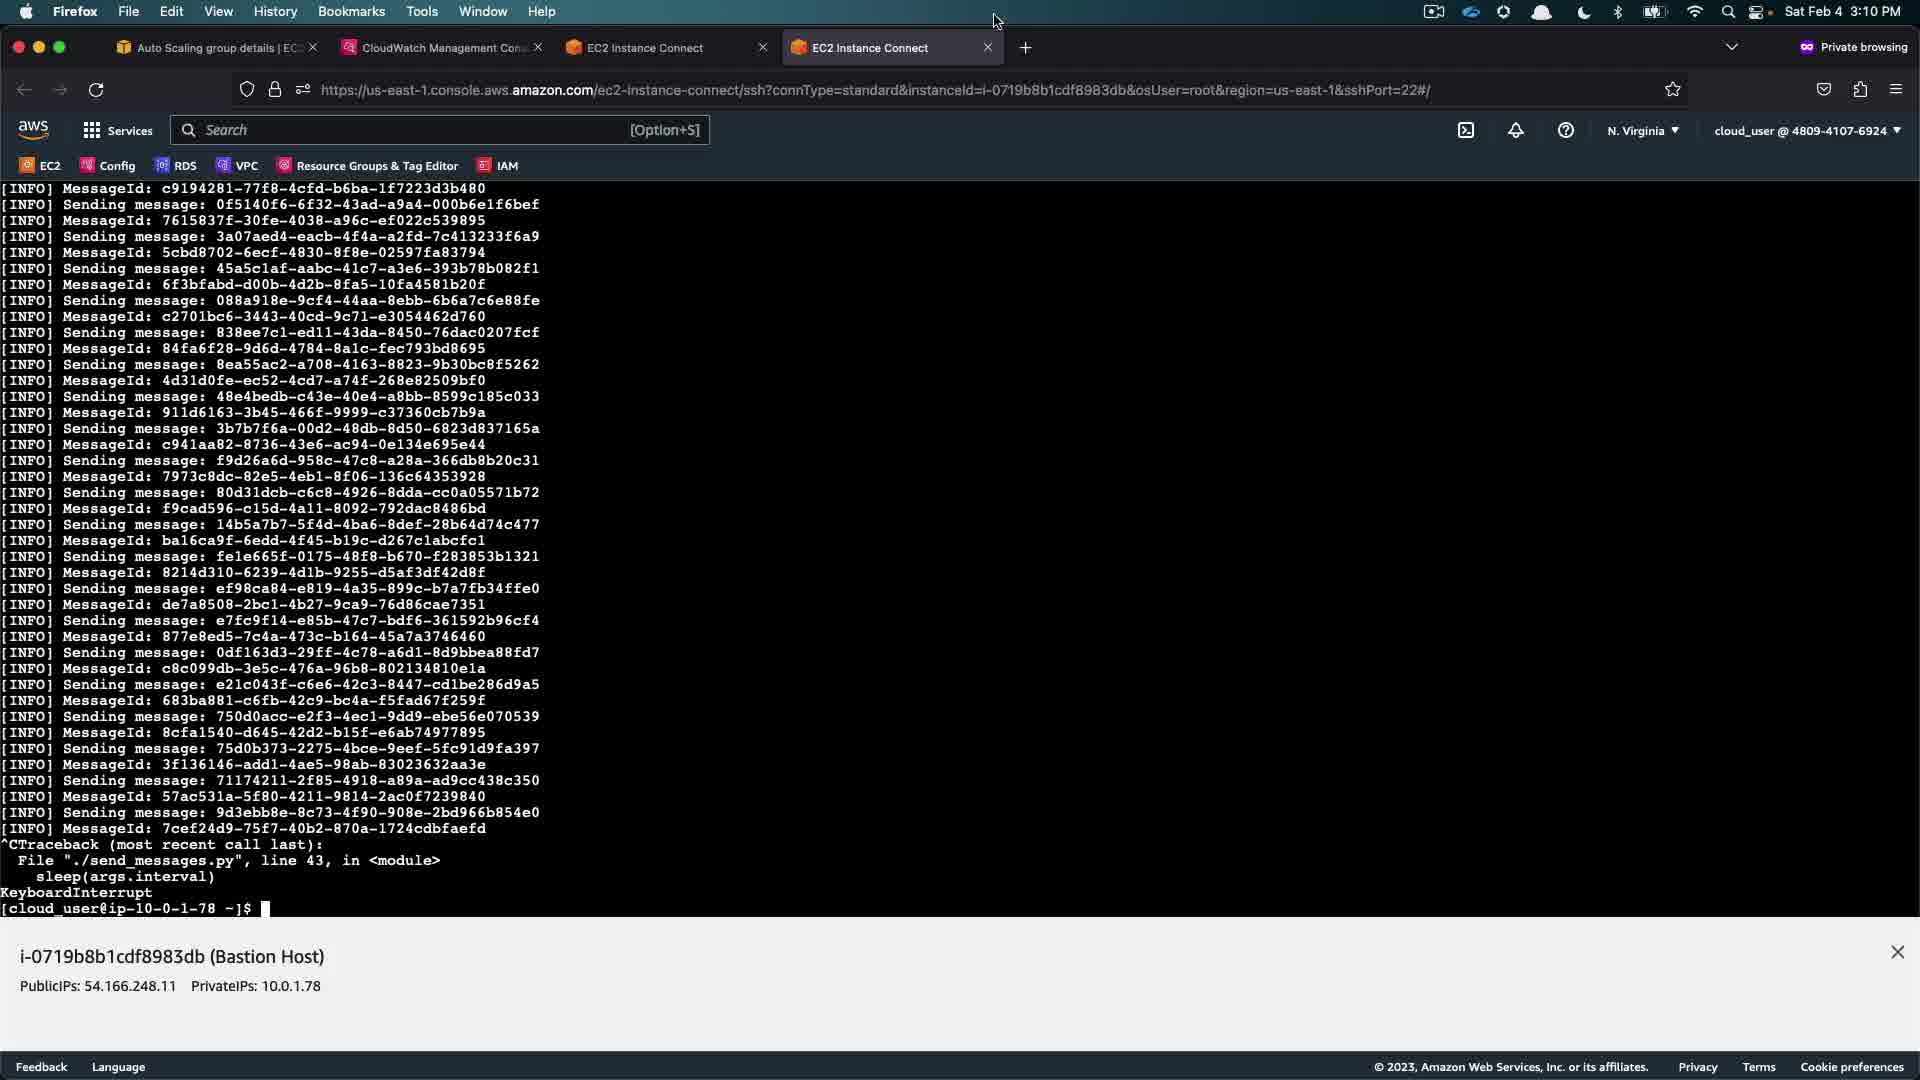Open AWS support help icon
The height and width of the screenshot is (1080, 1920).
pyautogui.click(x=1566, y=130)
